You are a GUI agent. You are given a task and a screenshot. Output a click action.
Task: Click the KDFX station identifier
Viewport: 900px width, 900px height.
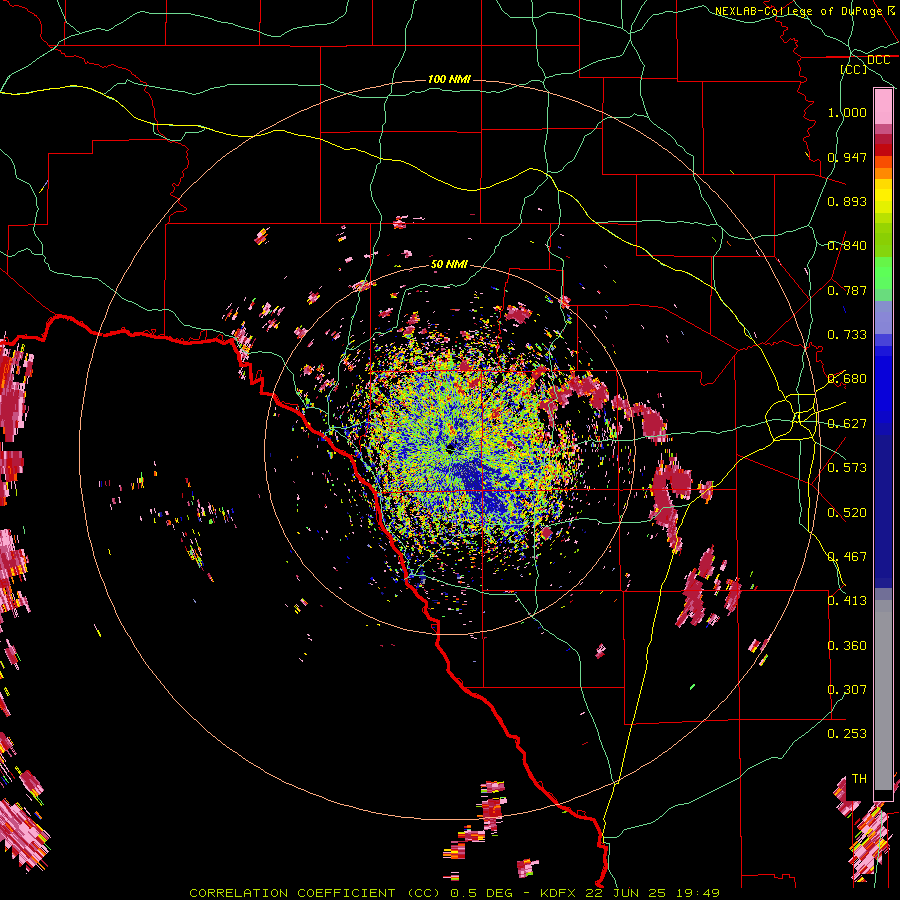(x=559, y=893)
